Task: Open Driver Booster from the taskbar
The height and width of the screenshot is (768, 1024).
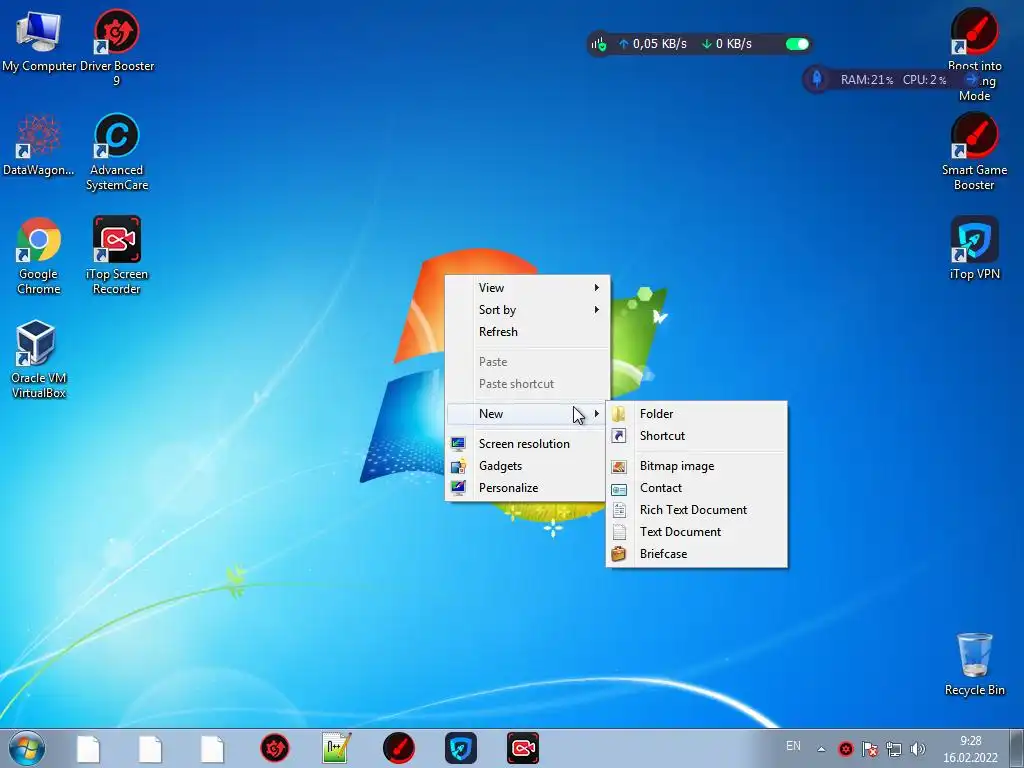Action: point(274,748)
